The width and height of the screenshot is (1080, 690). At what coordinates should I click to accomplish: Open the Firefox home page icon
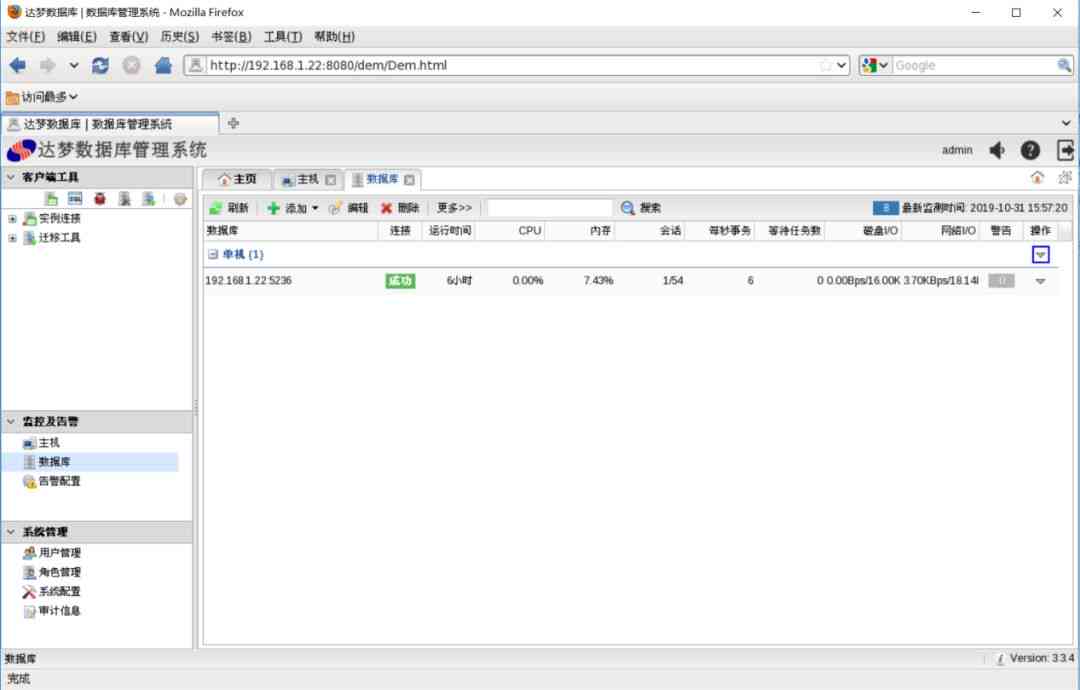(163, 65)
